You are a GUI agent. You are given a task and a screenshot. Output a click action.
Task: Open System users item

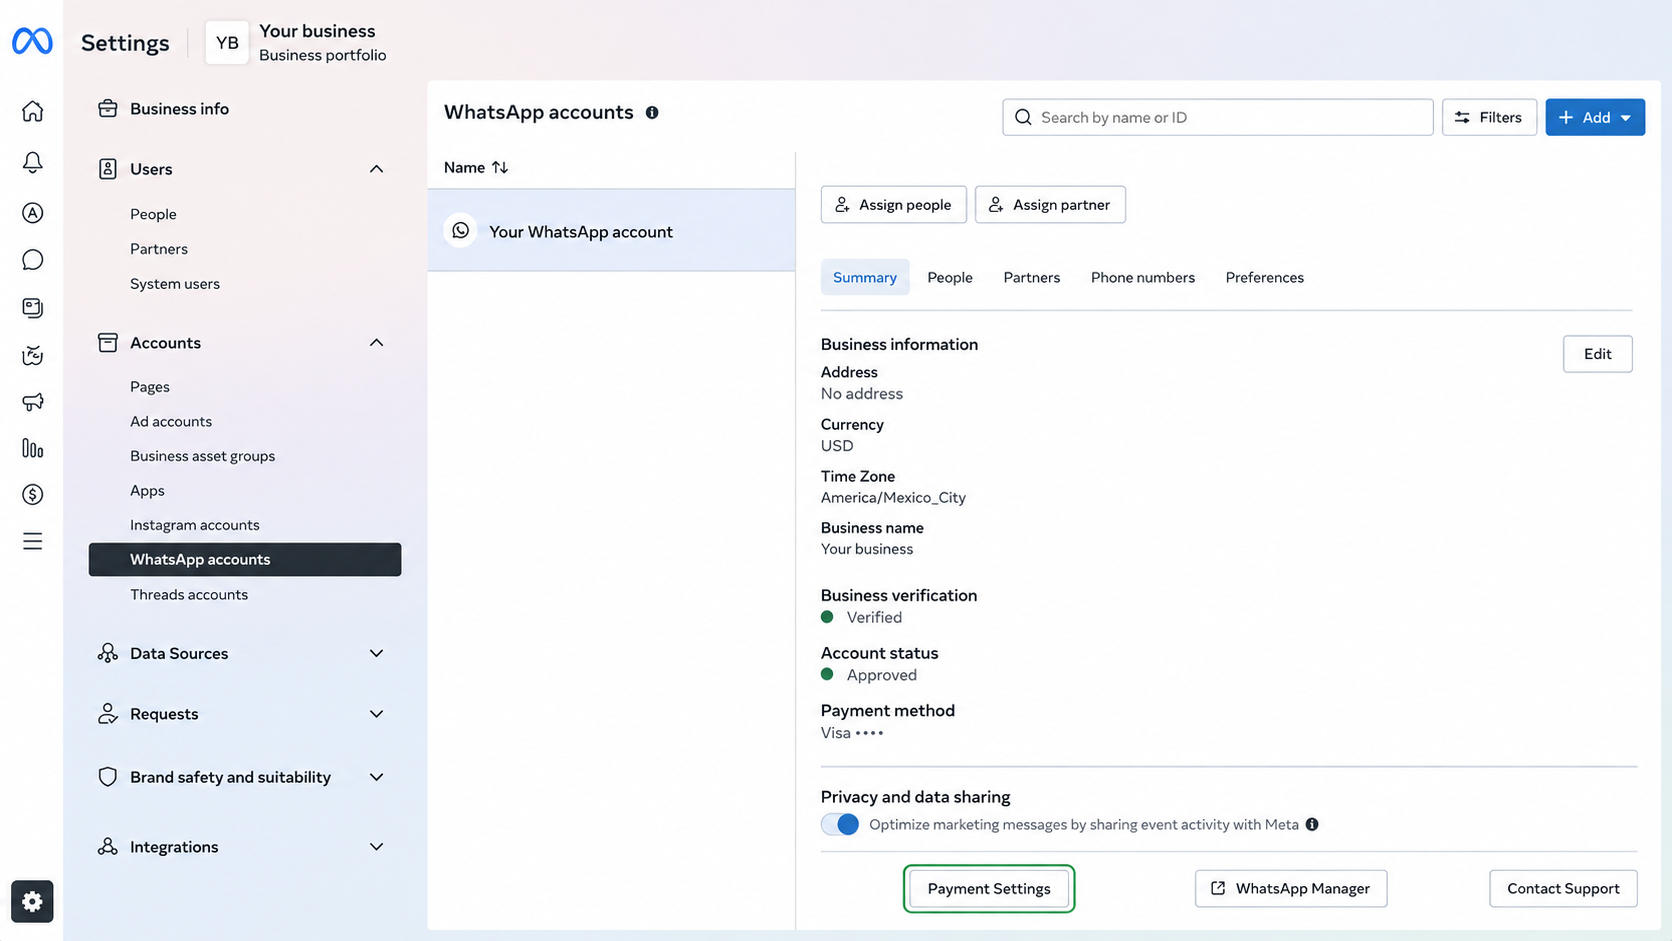[x=175, y=284]
